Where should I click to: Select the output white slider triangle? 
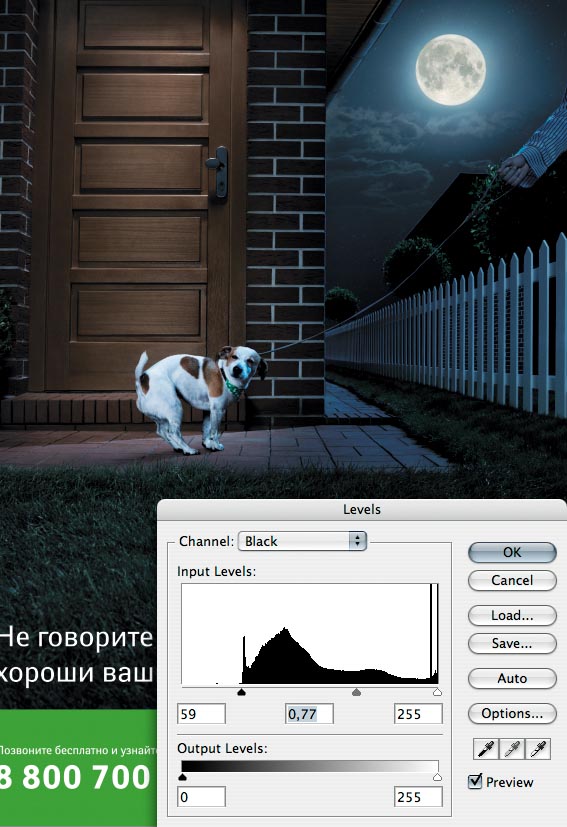437,777
